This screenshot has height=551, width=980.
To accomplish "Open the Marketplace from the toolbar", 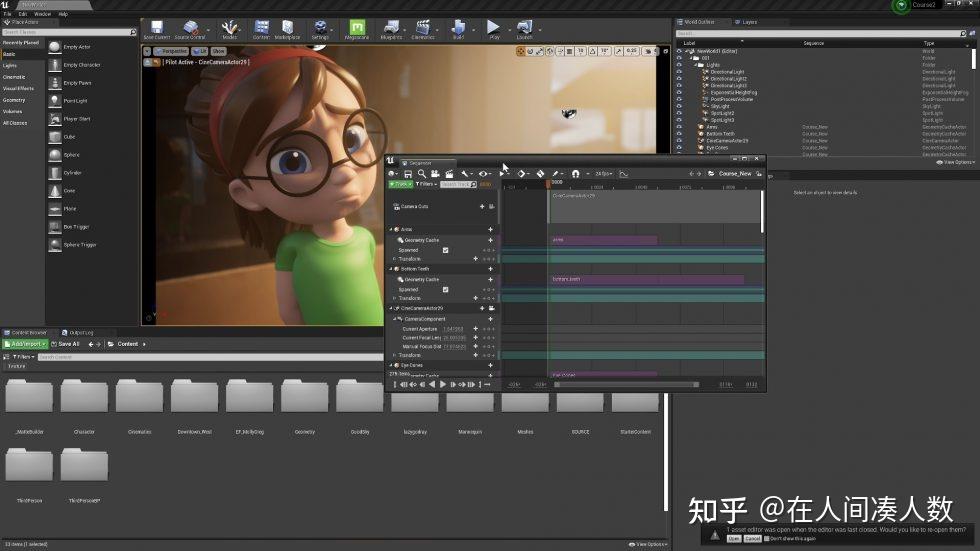I will (x=288, y=29).
